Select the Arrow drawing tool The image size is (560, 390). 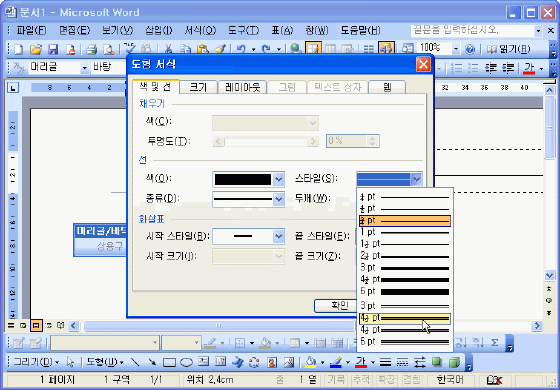[x=152, y=362]
